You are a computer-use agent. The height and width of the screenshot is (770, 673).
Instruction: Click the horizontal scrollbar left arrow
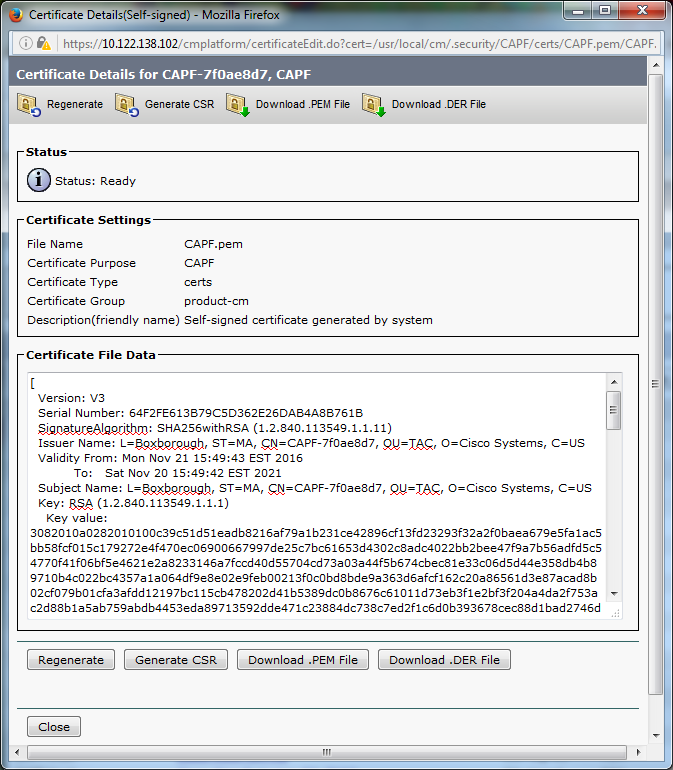(17, 752)
